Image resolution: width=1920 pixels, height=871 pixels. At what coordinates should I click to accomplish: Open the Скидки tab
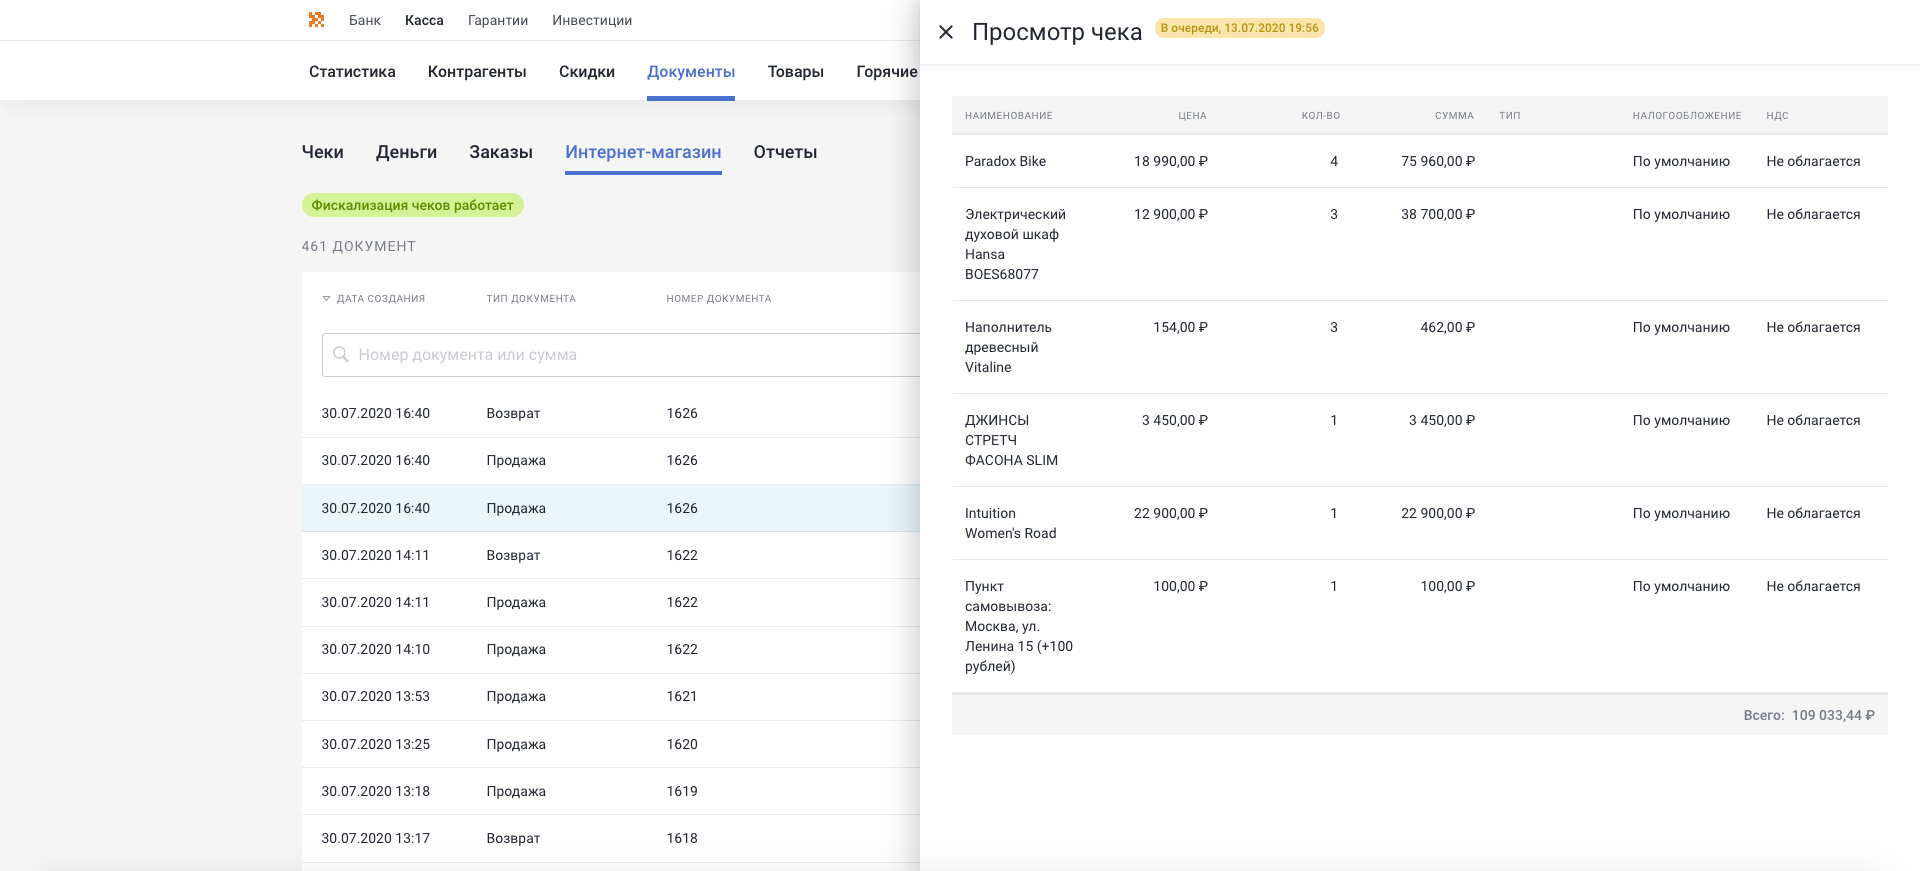pos(587,72)
